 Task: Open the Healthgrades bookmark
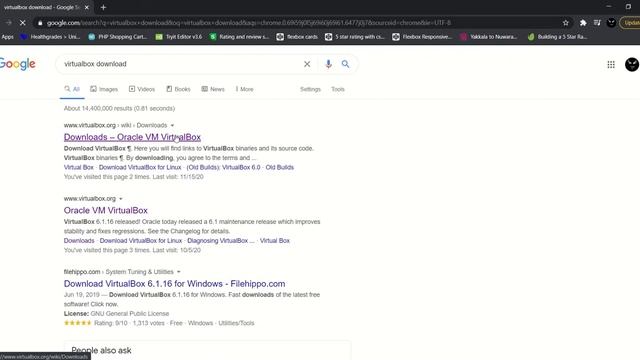click(x=51, y=37)
